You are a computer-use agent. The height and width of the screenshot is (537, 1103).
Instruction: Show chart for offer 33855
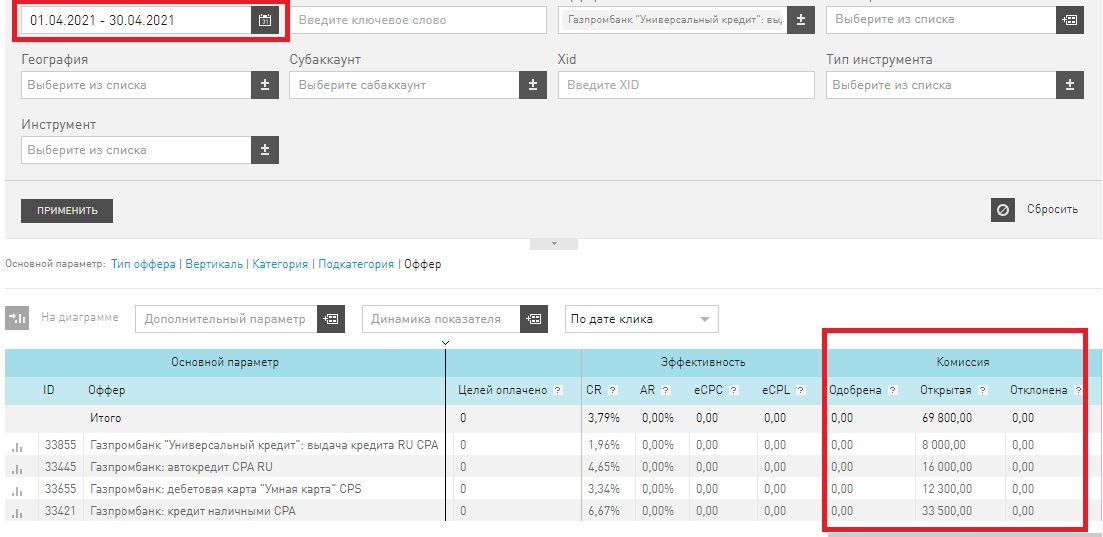[x=18, y=446]
